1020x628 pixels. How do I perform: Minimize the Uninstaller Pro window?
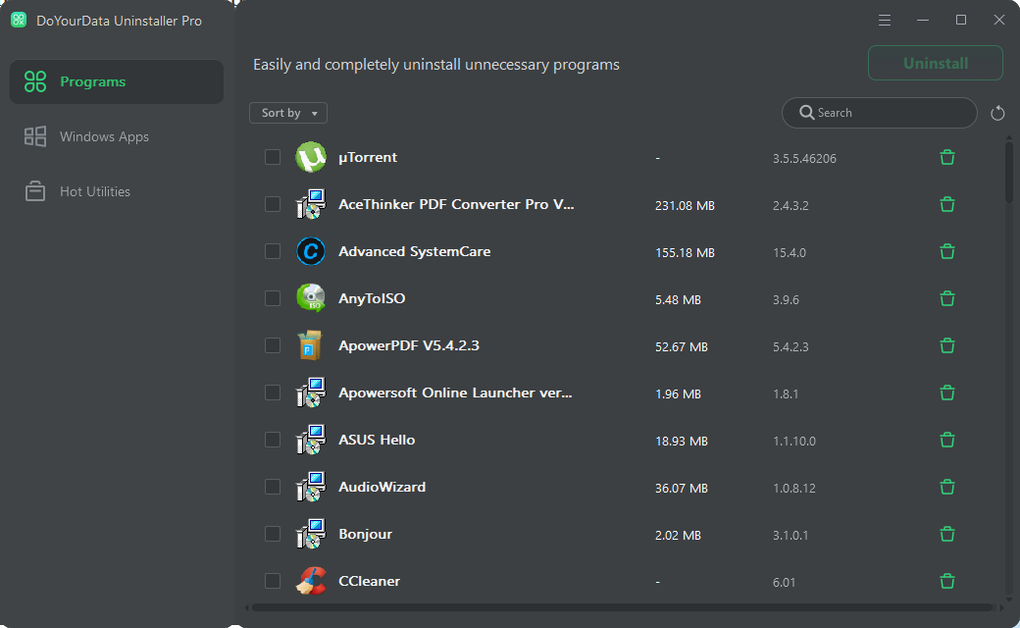tap(922, 20)
